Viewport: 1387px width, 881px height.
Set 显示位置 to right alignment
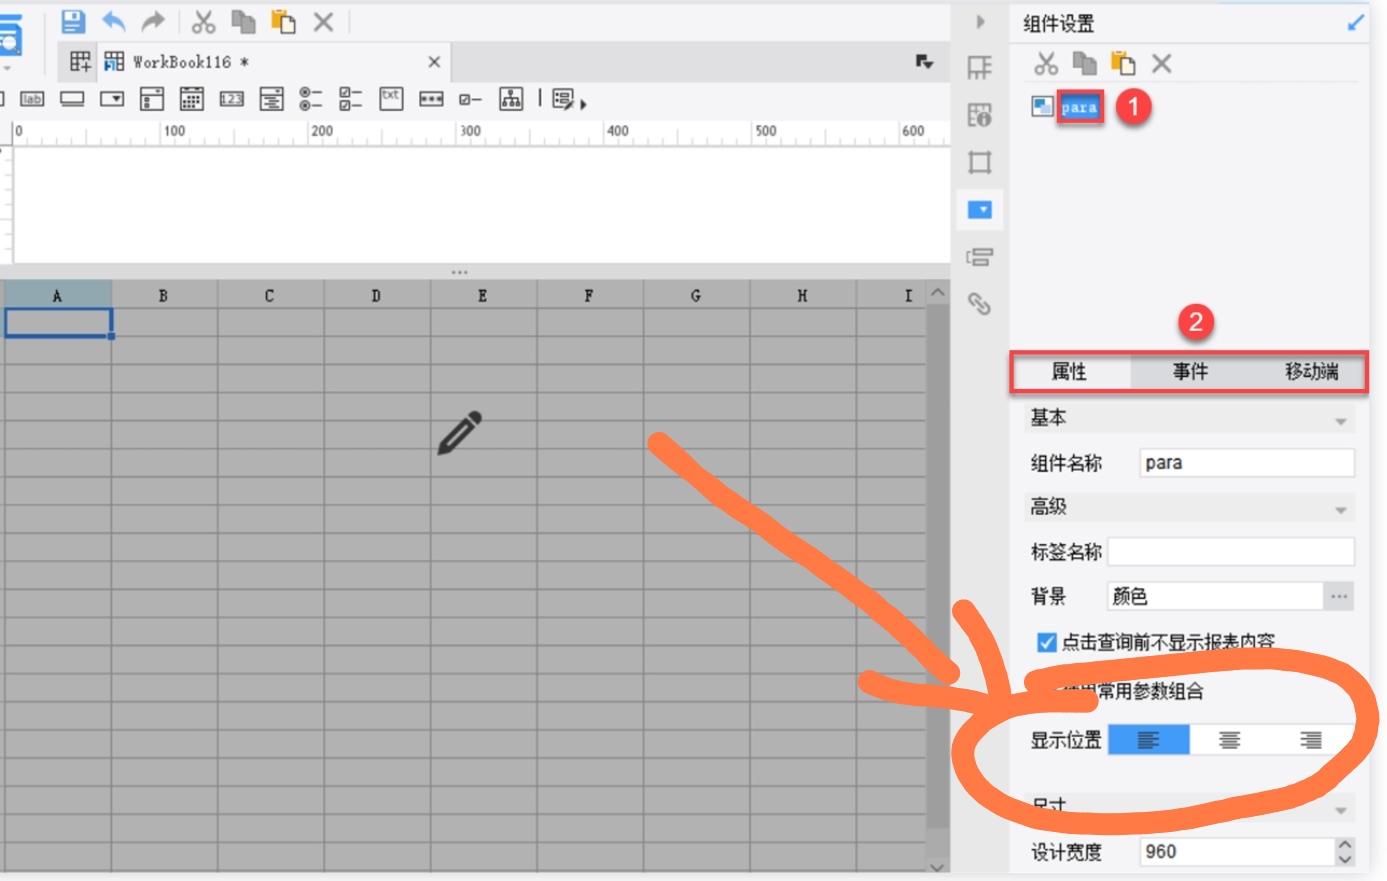[x=1311, y=740]
